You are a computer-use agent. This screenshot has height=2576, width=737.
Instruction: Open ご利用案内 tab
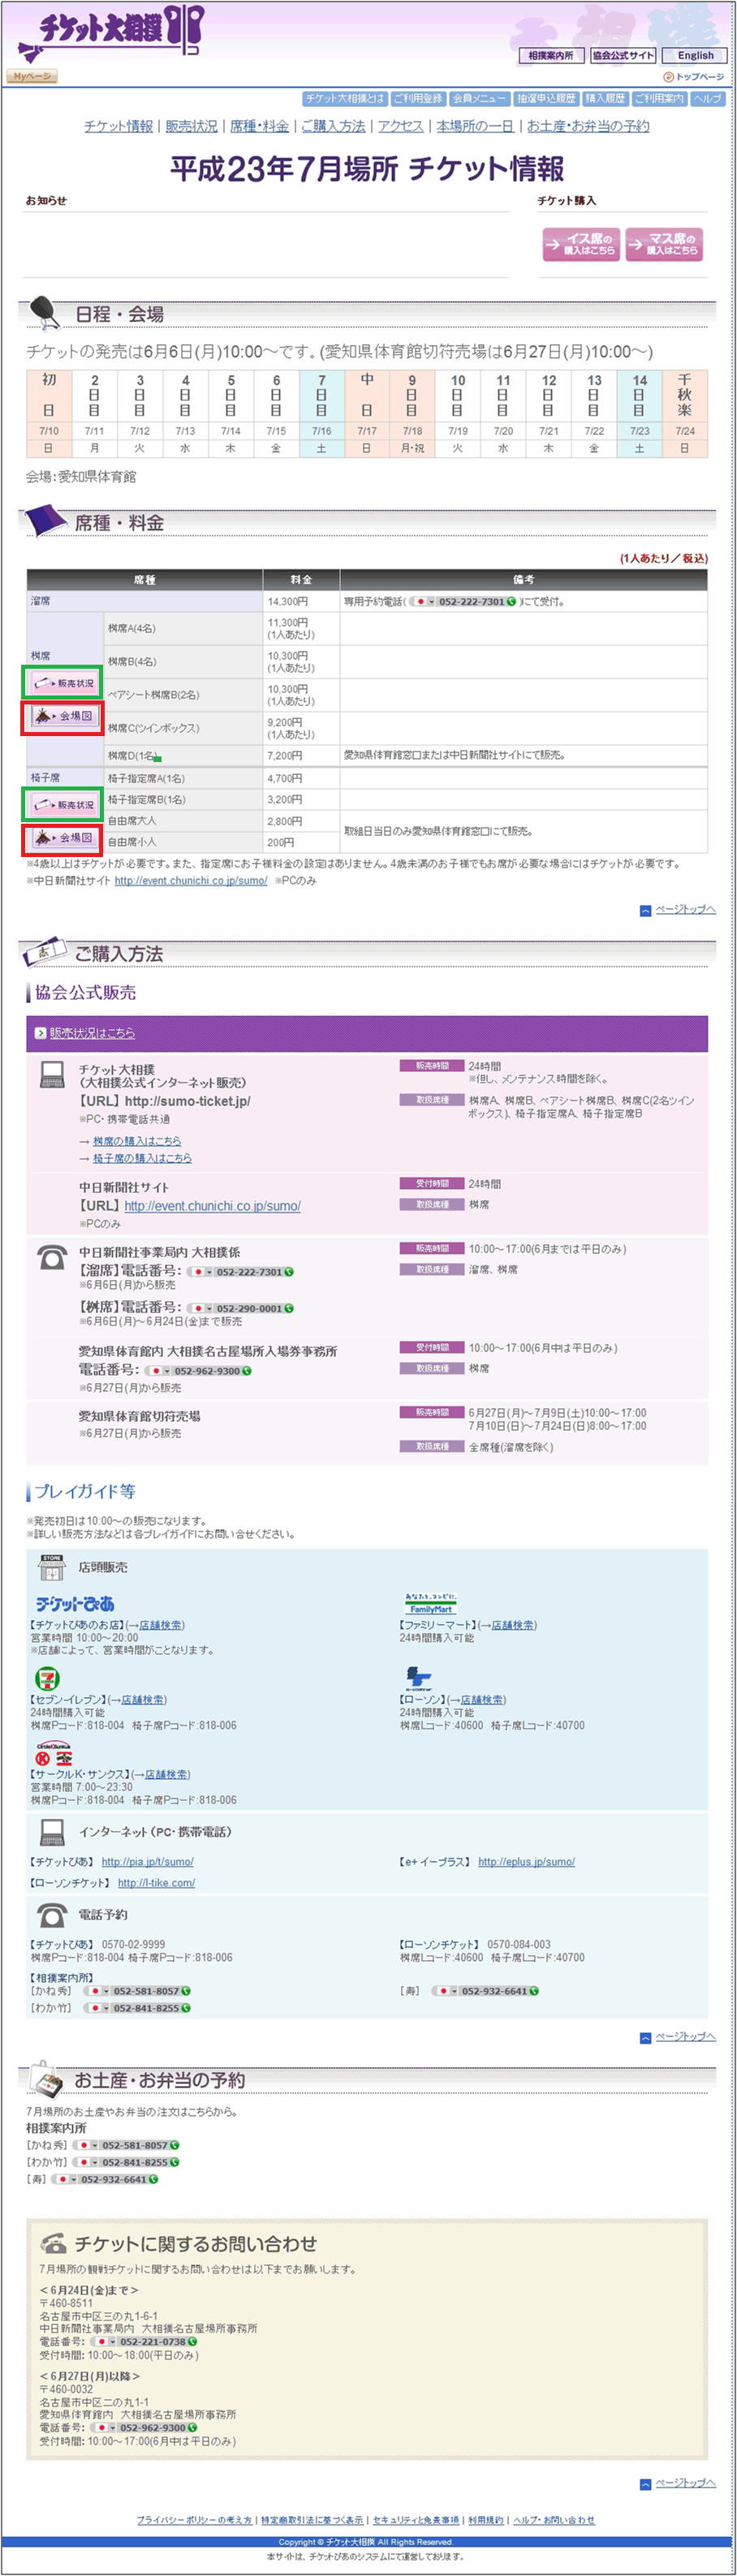click(x=660, y=99)
